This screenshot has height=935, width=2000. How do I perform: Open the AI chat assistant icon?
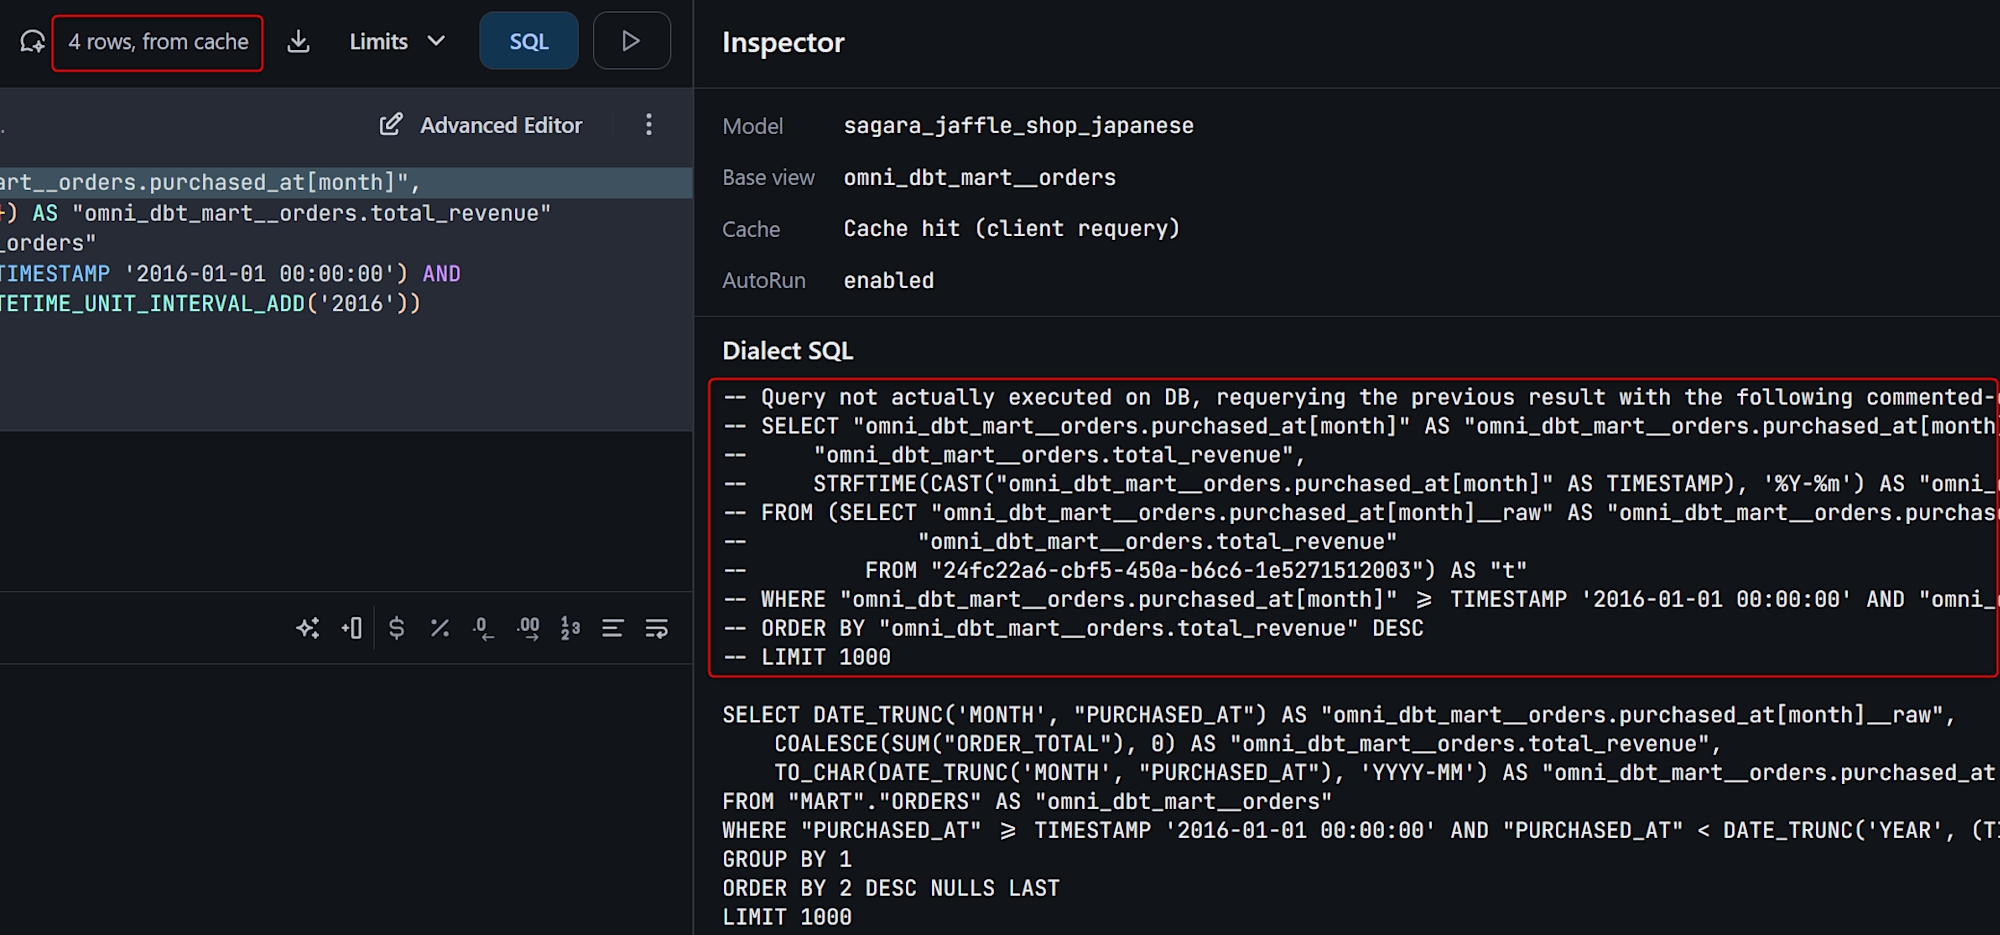(32, 42)
